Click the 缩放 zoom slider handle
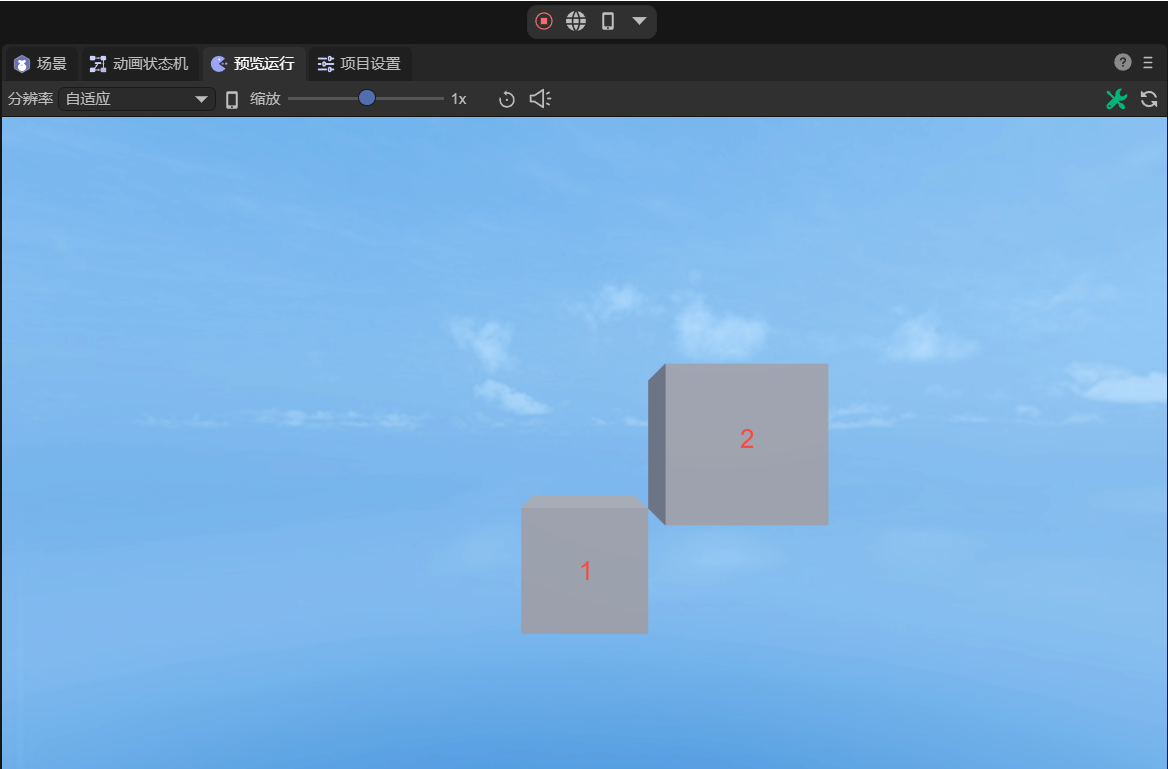The width and height of the screenshot is (1168, 769). (367, 98)
